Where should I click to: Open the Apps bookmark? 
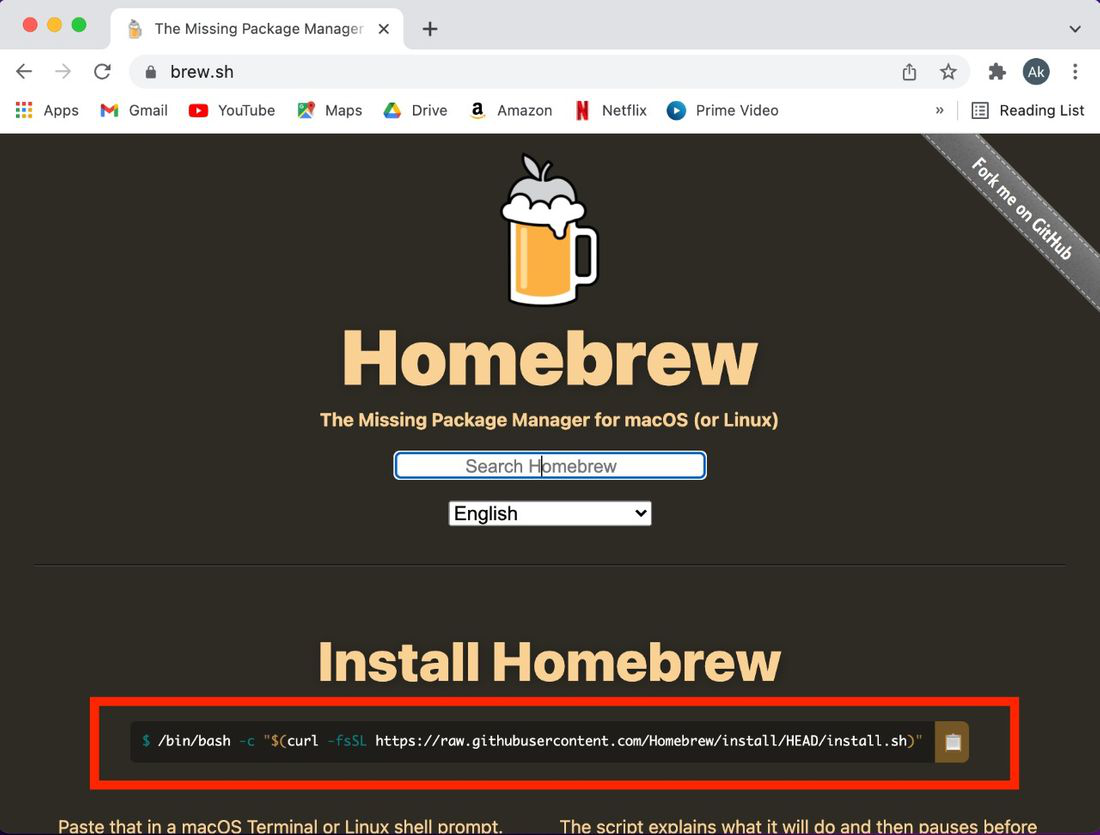tap(47, 110)
